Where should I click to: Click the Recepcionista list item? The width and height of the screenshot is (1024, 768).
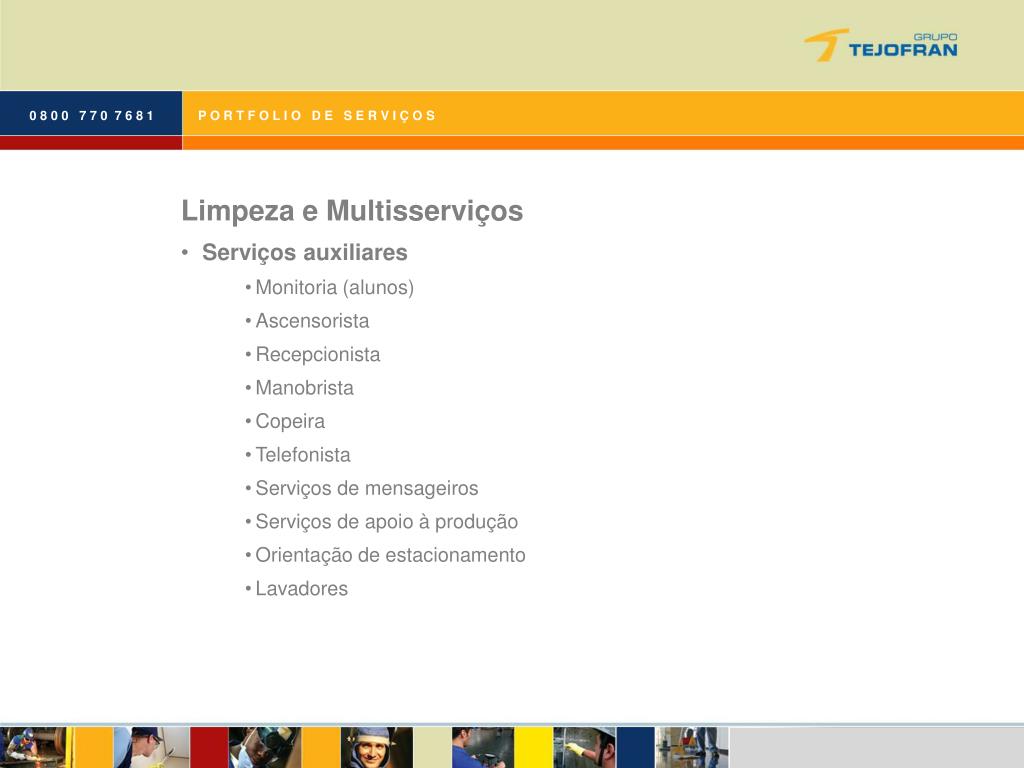pos(317,354)
